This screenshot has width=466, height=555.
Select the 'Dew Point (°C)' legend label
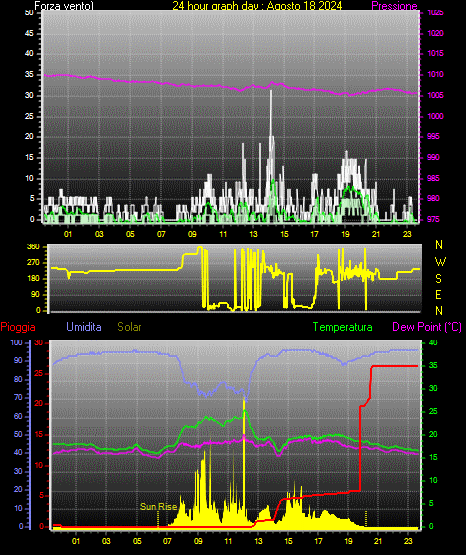(x=427, y=327)
